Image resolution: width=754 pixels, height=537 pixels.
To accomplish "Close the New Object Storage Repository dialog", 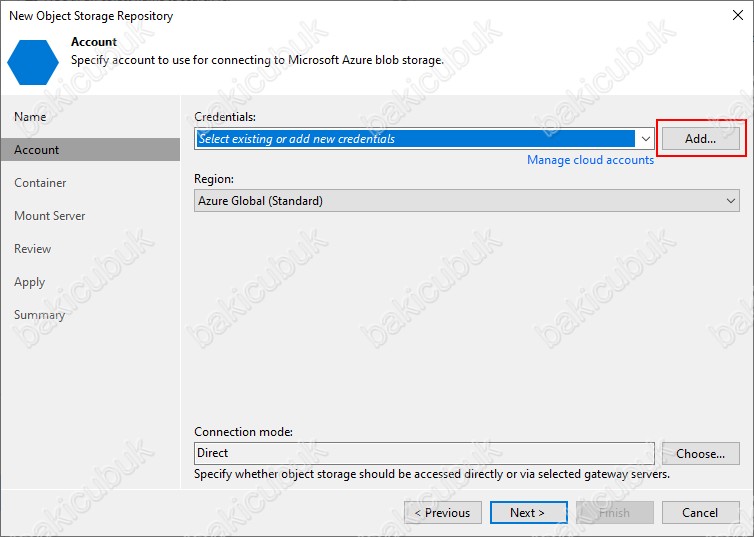I will (x=738, y=15).
